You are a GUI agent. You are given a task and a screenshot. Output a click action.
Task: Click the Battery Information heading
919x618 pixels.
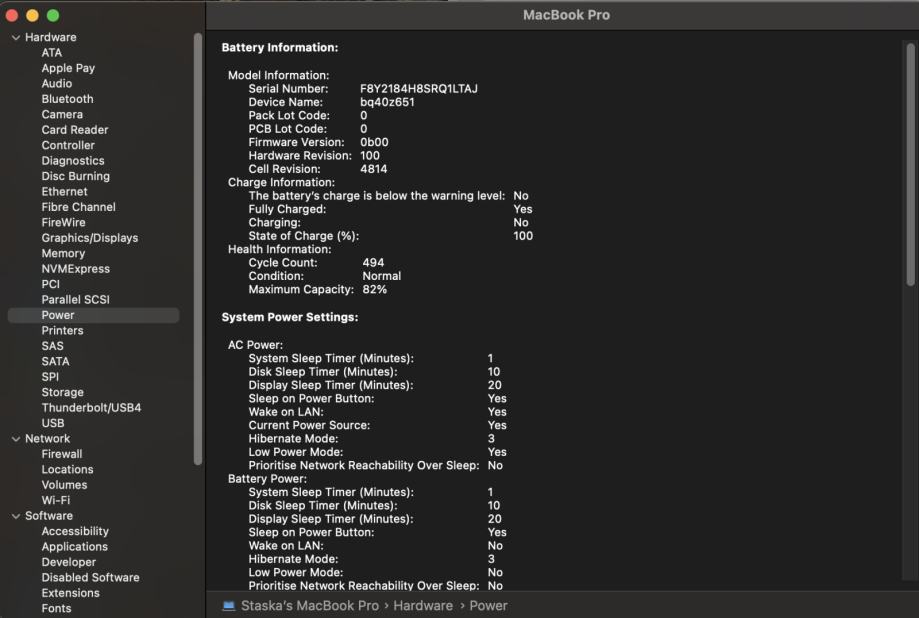280,47
